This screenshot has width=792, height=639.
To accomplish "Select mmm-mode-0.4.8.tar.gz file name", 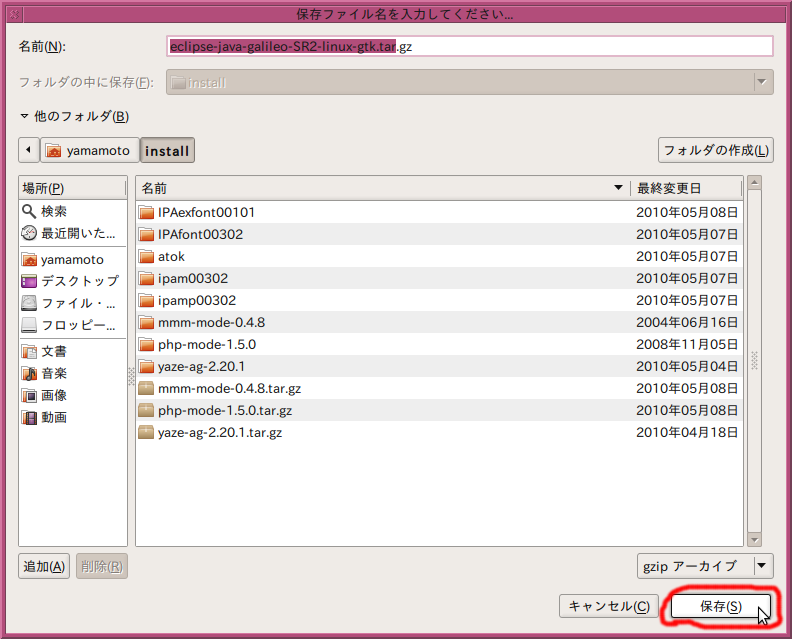I will pos(229,388).
